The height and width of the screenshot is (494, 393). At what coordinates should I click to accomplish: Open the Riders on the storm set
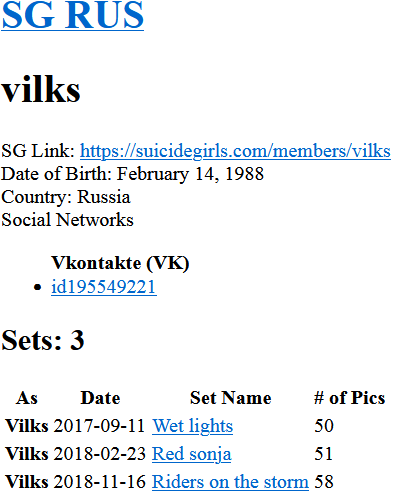click(x=230, y=482)
